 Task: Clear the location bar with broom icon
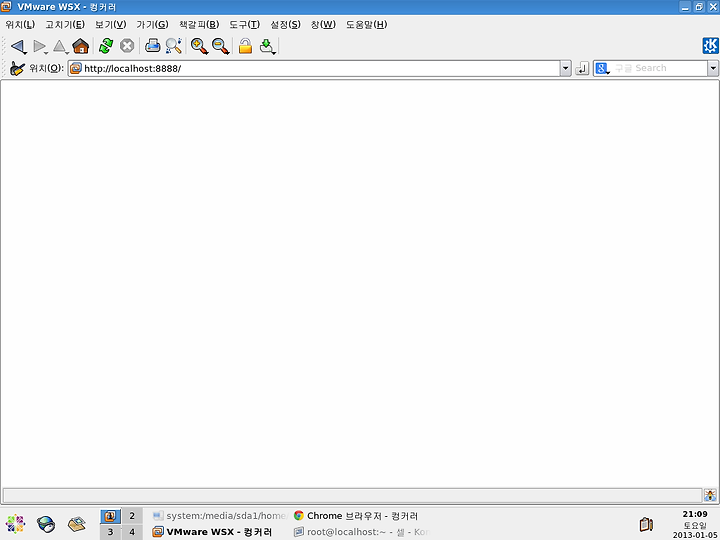17,68
